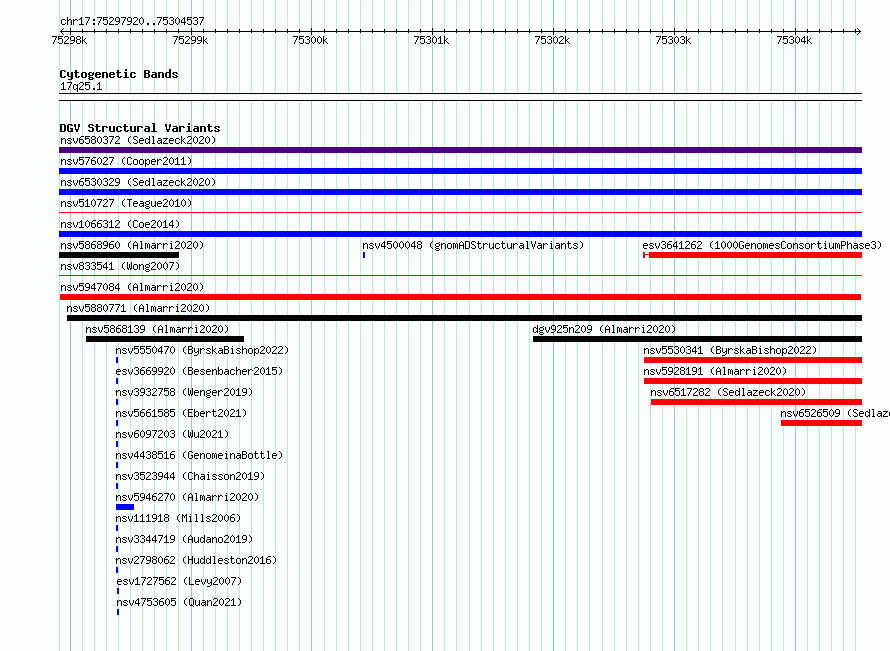Screen dimensions: 890x651
Task: Click nsv2798062 (Huddleston2016) label
Action: 196,560
